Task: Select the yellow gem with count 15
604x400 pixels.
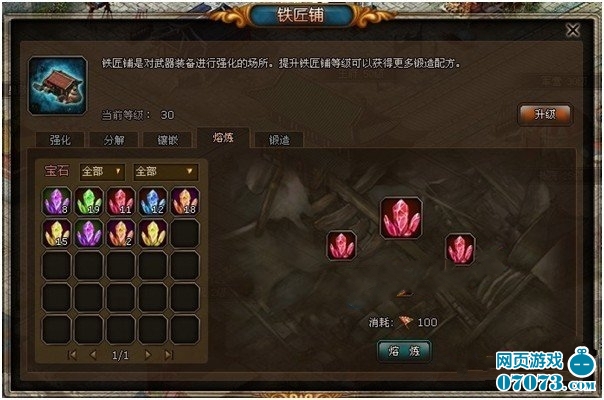Action: coord(57,233)
